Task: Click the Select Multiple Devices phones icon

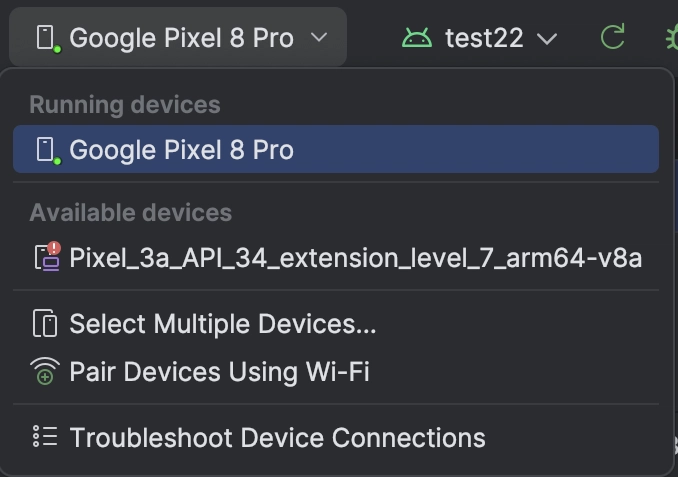Action: pos(45,323)
